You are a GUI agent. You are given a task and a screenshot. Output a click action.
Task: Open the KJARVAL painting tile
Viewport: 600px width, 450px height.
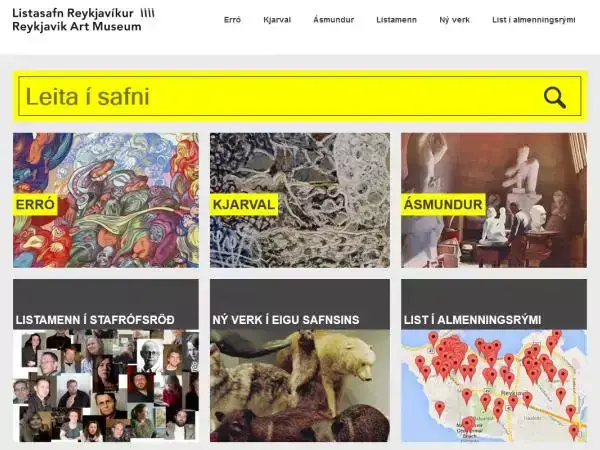coord(300,200)
